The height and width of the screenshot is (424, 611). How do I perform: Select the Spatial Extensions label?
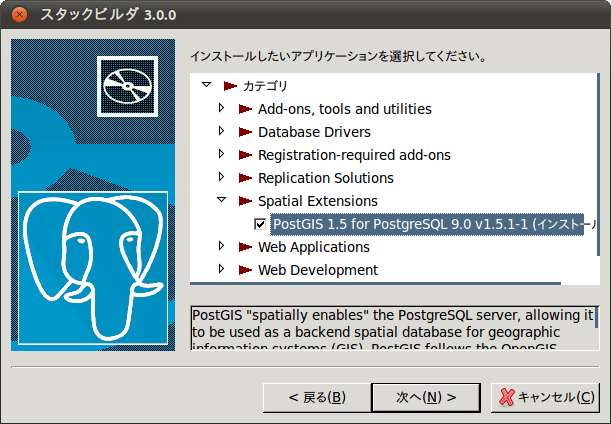(x=318, y=201)
